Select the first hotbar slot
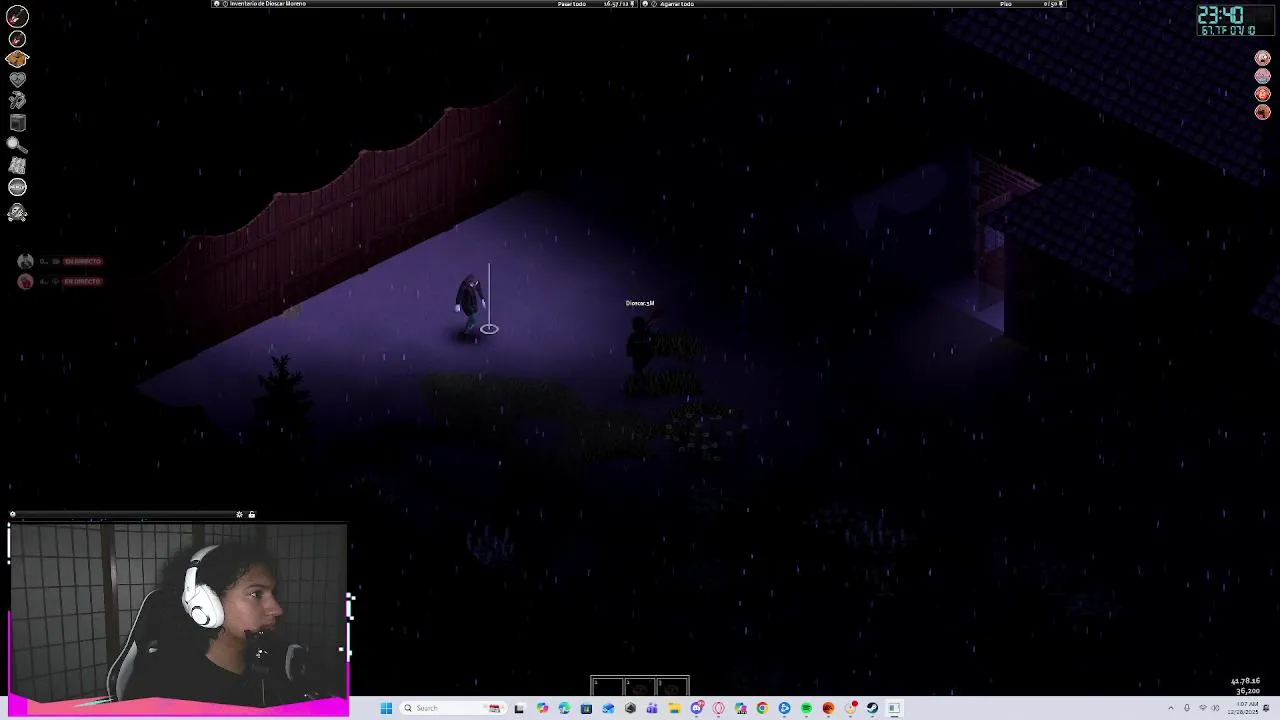The image size is (1280, 720). coord(607,686)
